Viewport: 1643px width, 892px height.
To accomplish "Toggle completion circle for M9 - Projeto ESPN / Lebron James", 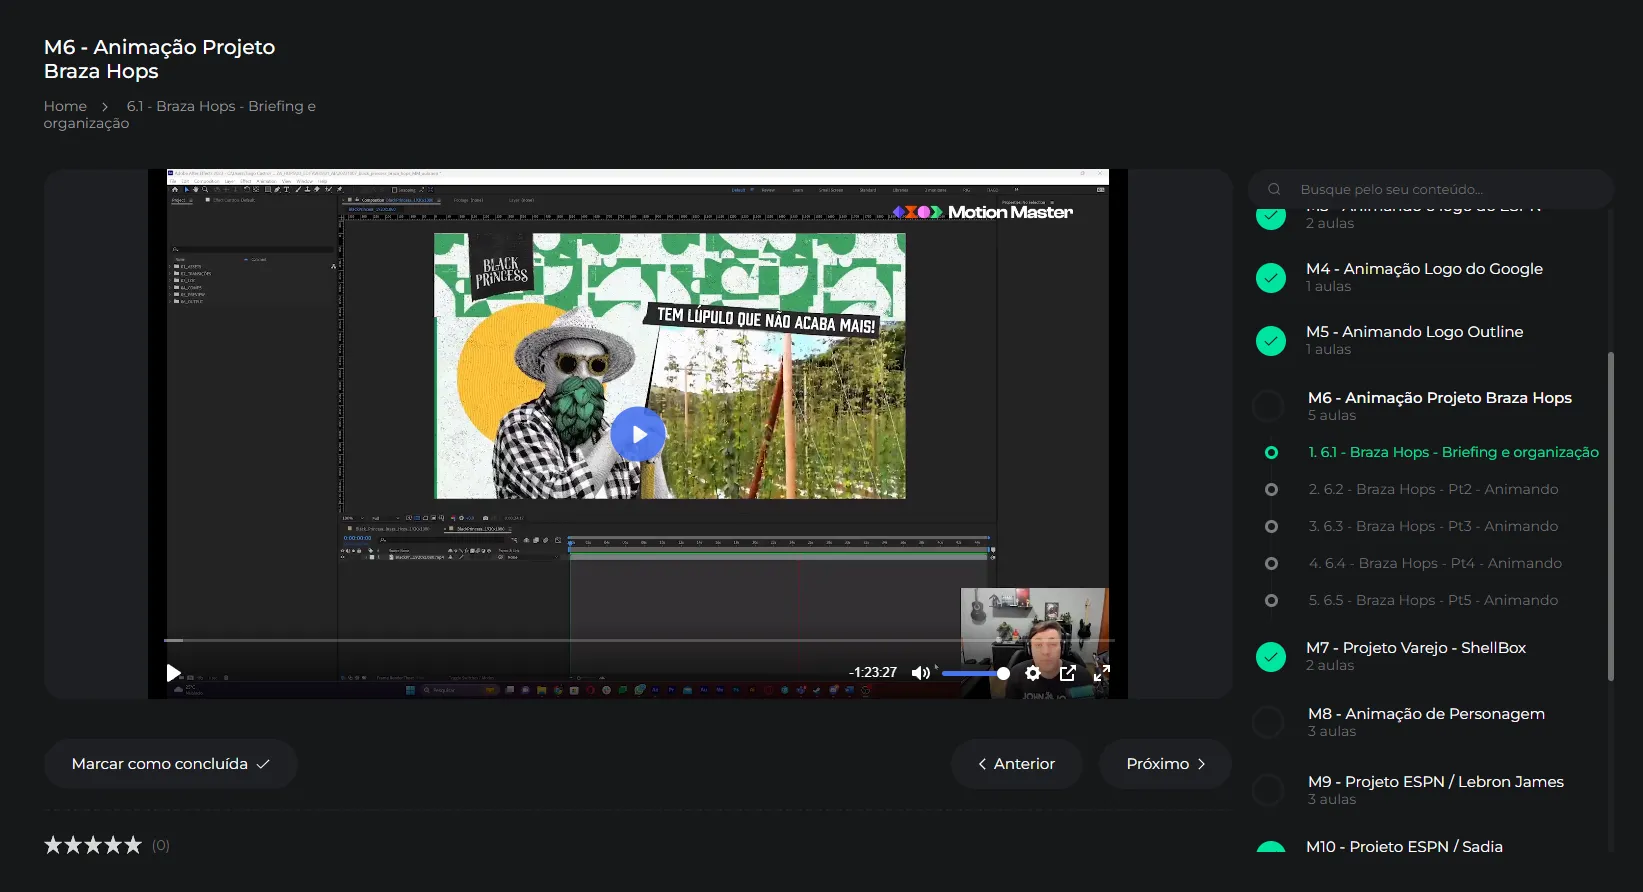I will [1269, 790].
